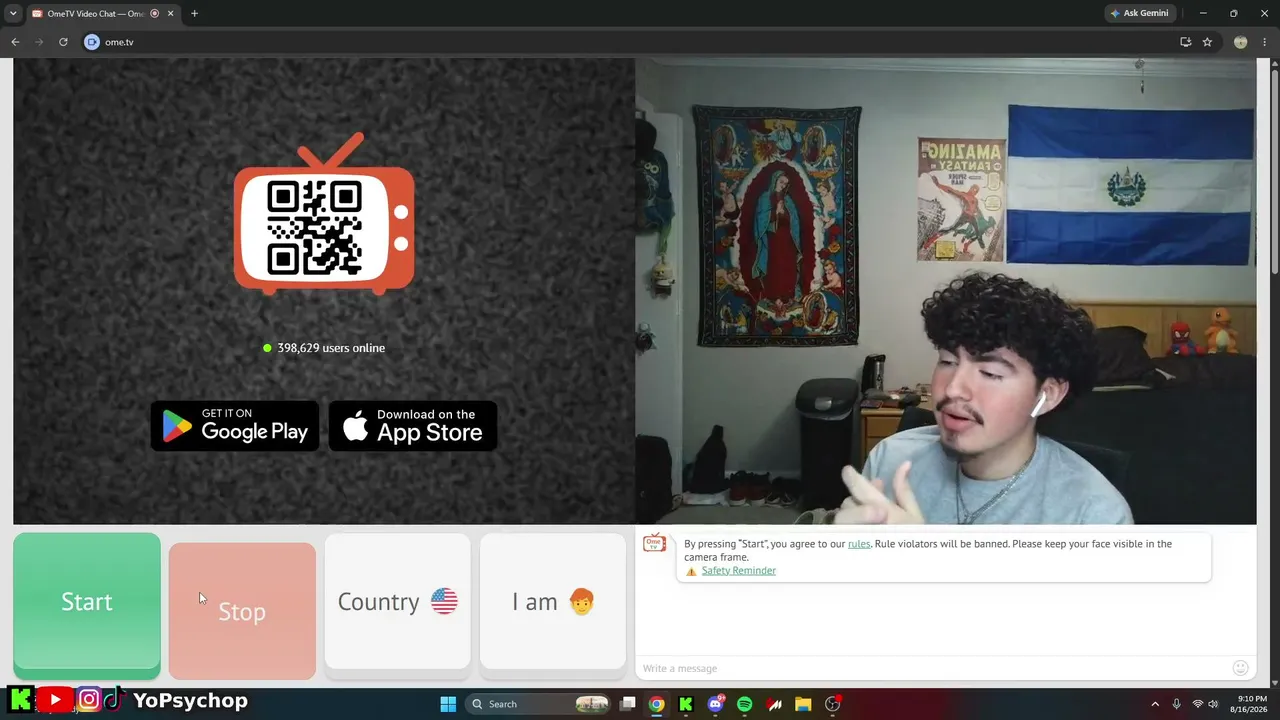Click the Get it on Google Play badge
This screenshot has width=1280, height=720.
point(235,426)
